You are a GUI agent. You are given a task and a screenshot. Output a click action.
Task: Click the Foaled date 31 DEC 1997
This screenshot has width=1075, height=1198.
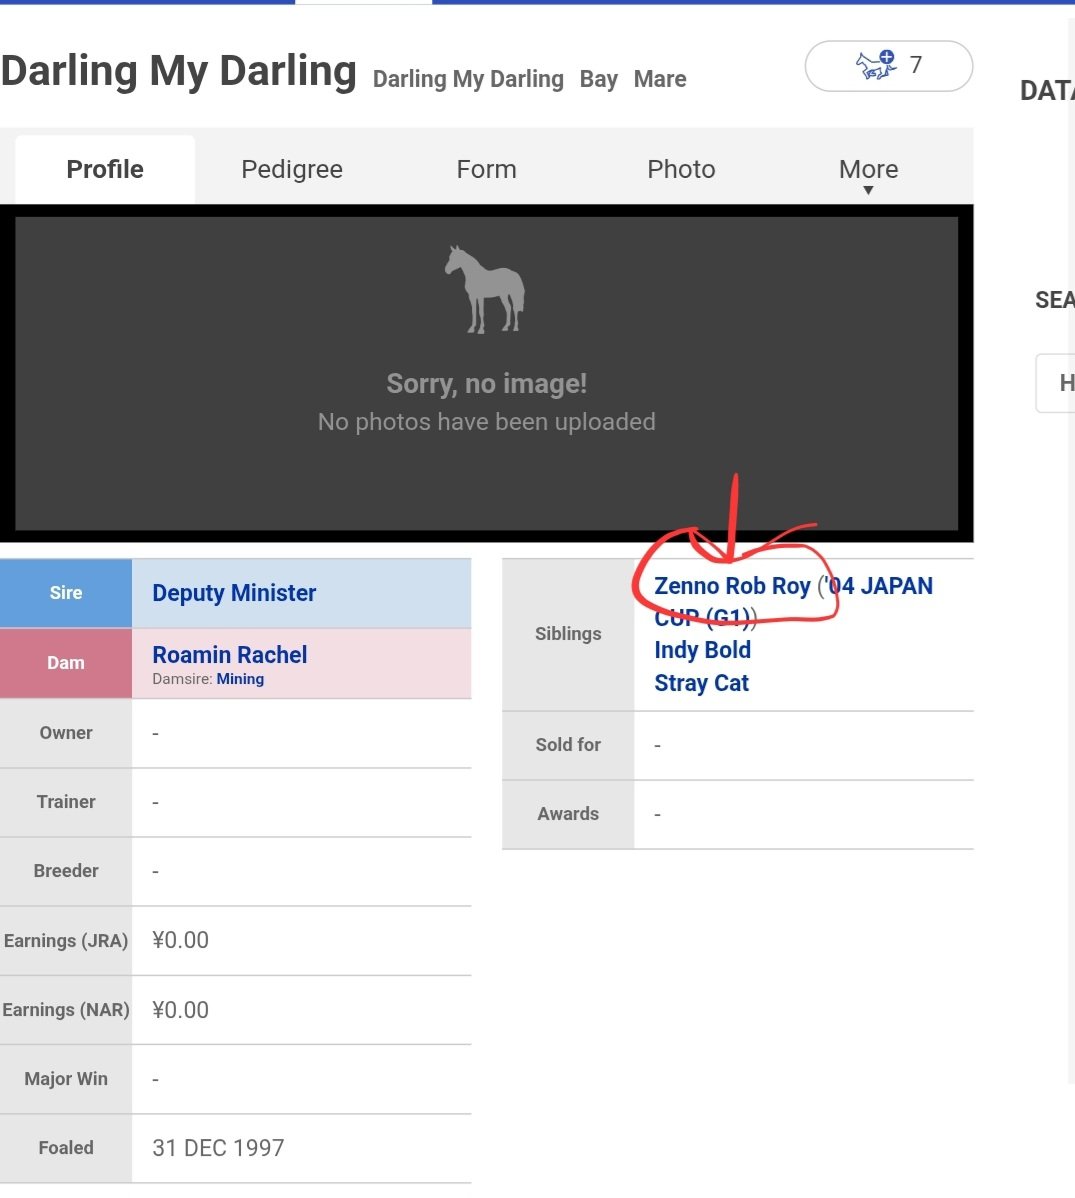pyautogui.click(x=218, y=1148)
